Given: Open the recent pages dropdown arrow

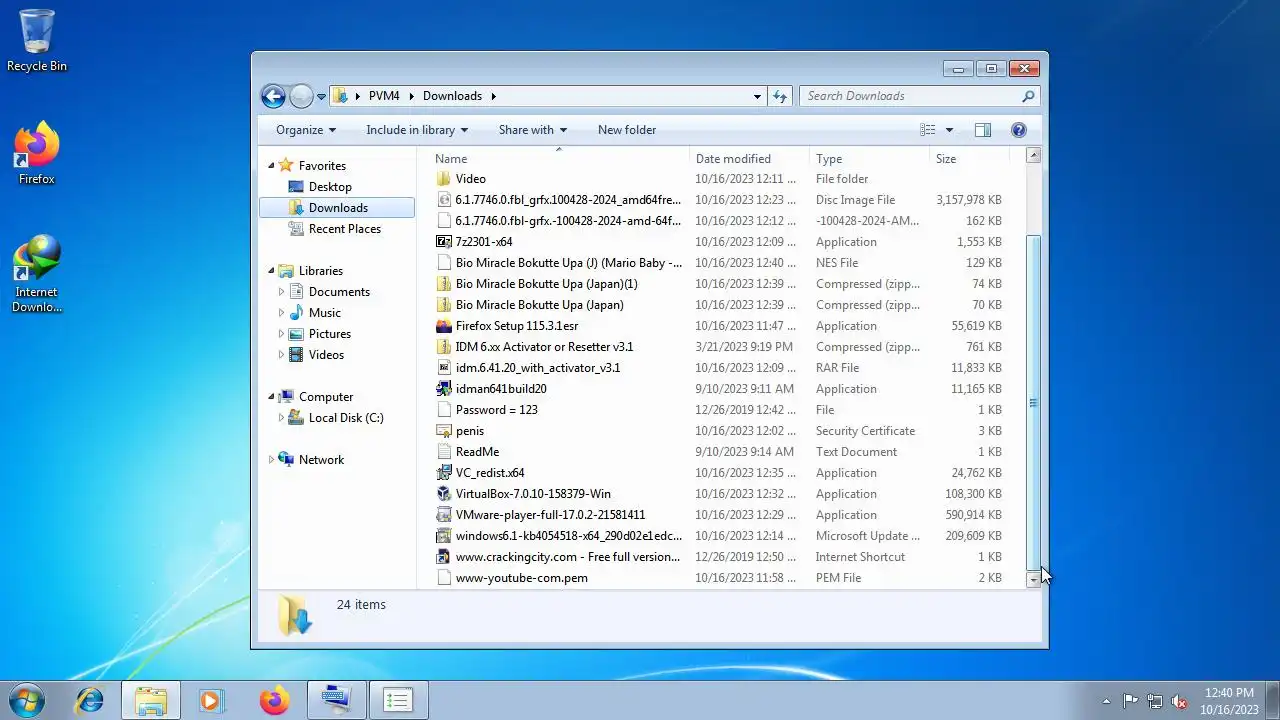Looking at the screenshot, I should [321, 97].
